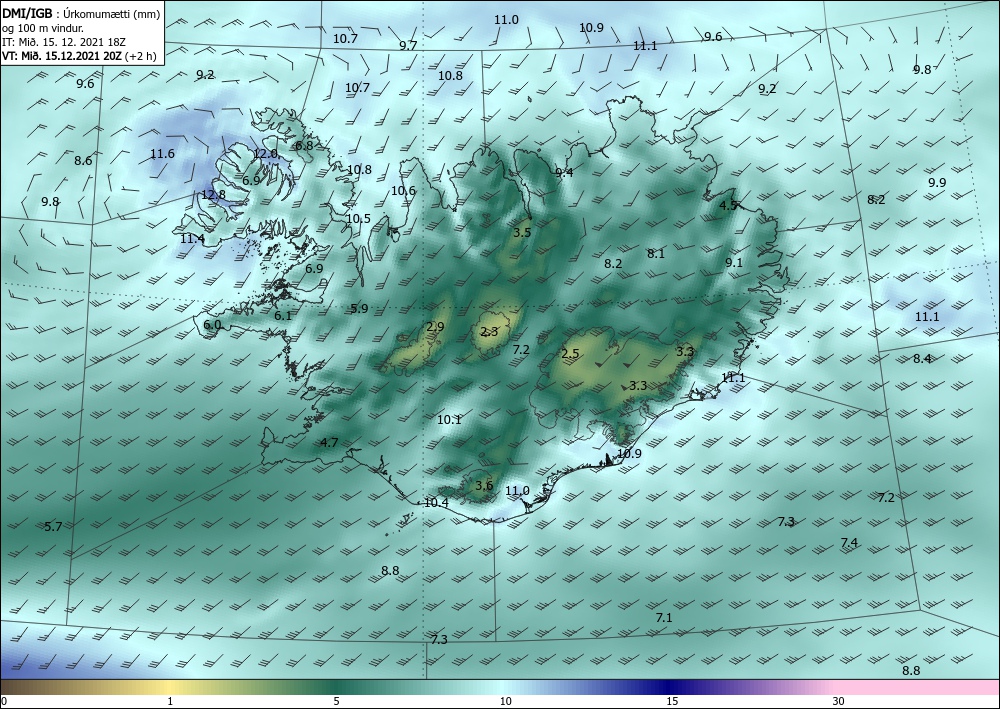This screenshot has width=1000, height=709.
Task: Click the 8.4 value label
Action: point(922,358)
